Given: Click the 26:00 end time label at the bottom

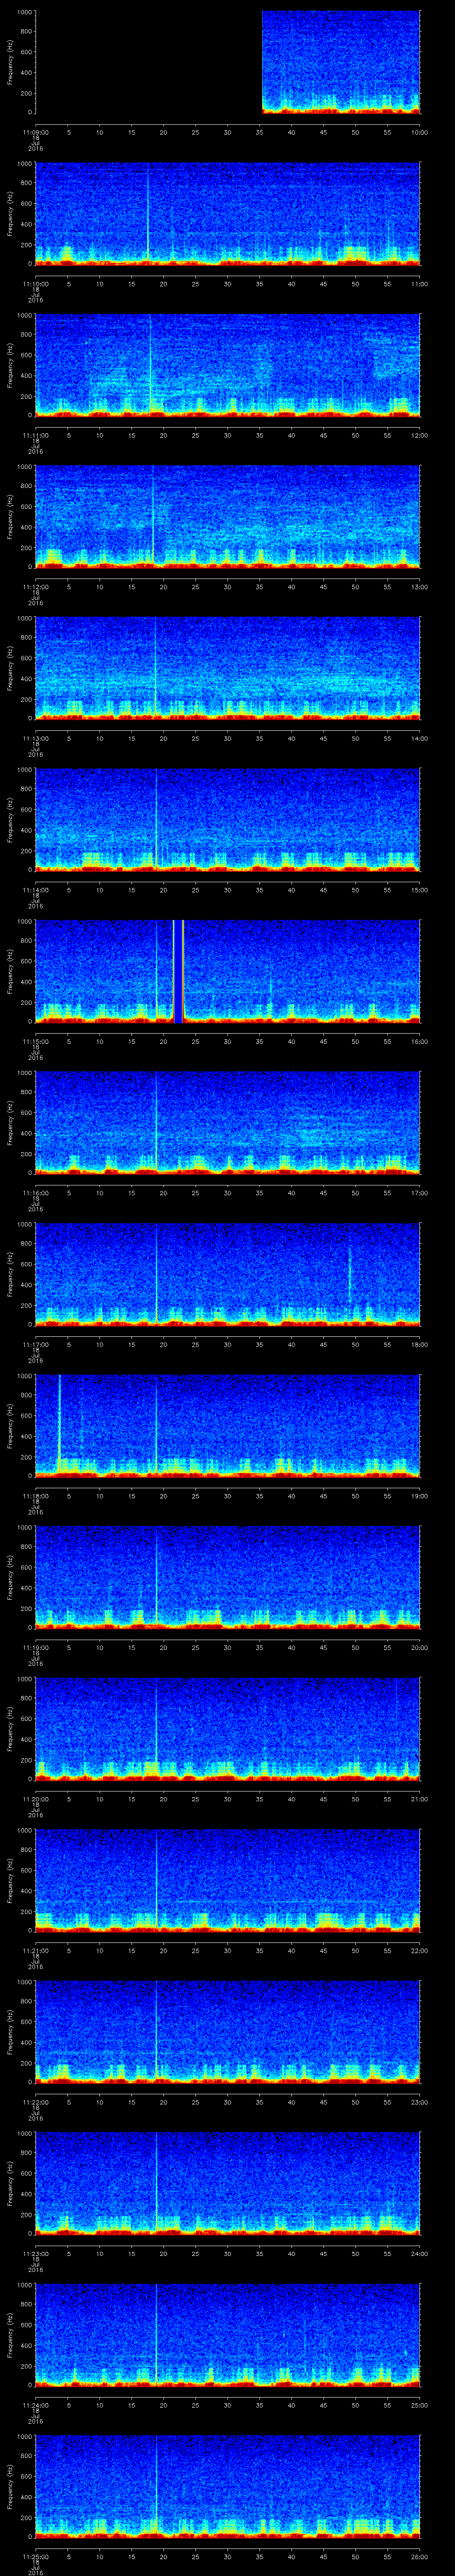Looking at the screenshot, I should tap(419, 2557).
